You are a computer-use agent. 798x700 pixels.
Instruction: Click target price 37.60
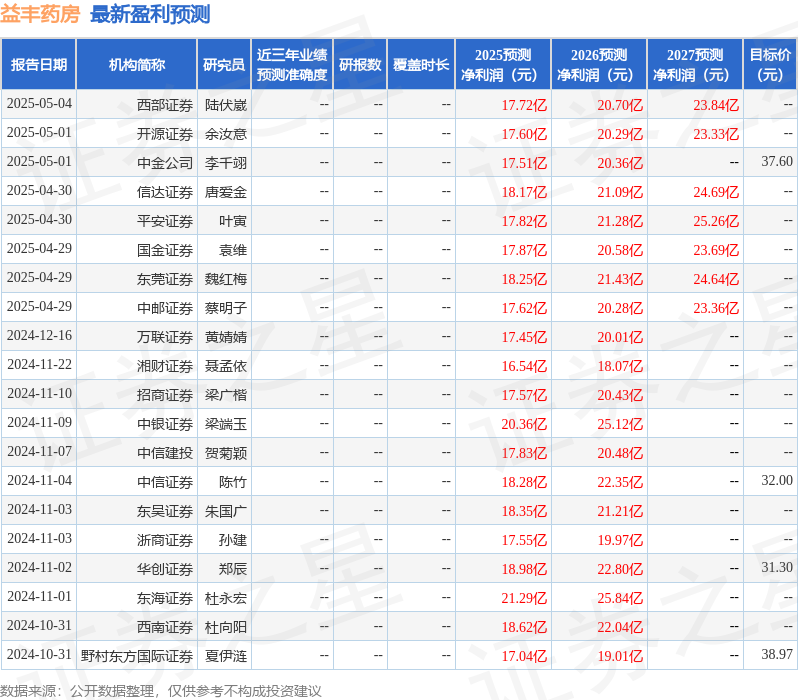tap(777, 161)
